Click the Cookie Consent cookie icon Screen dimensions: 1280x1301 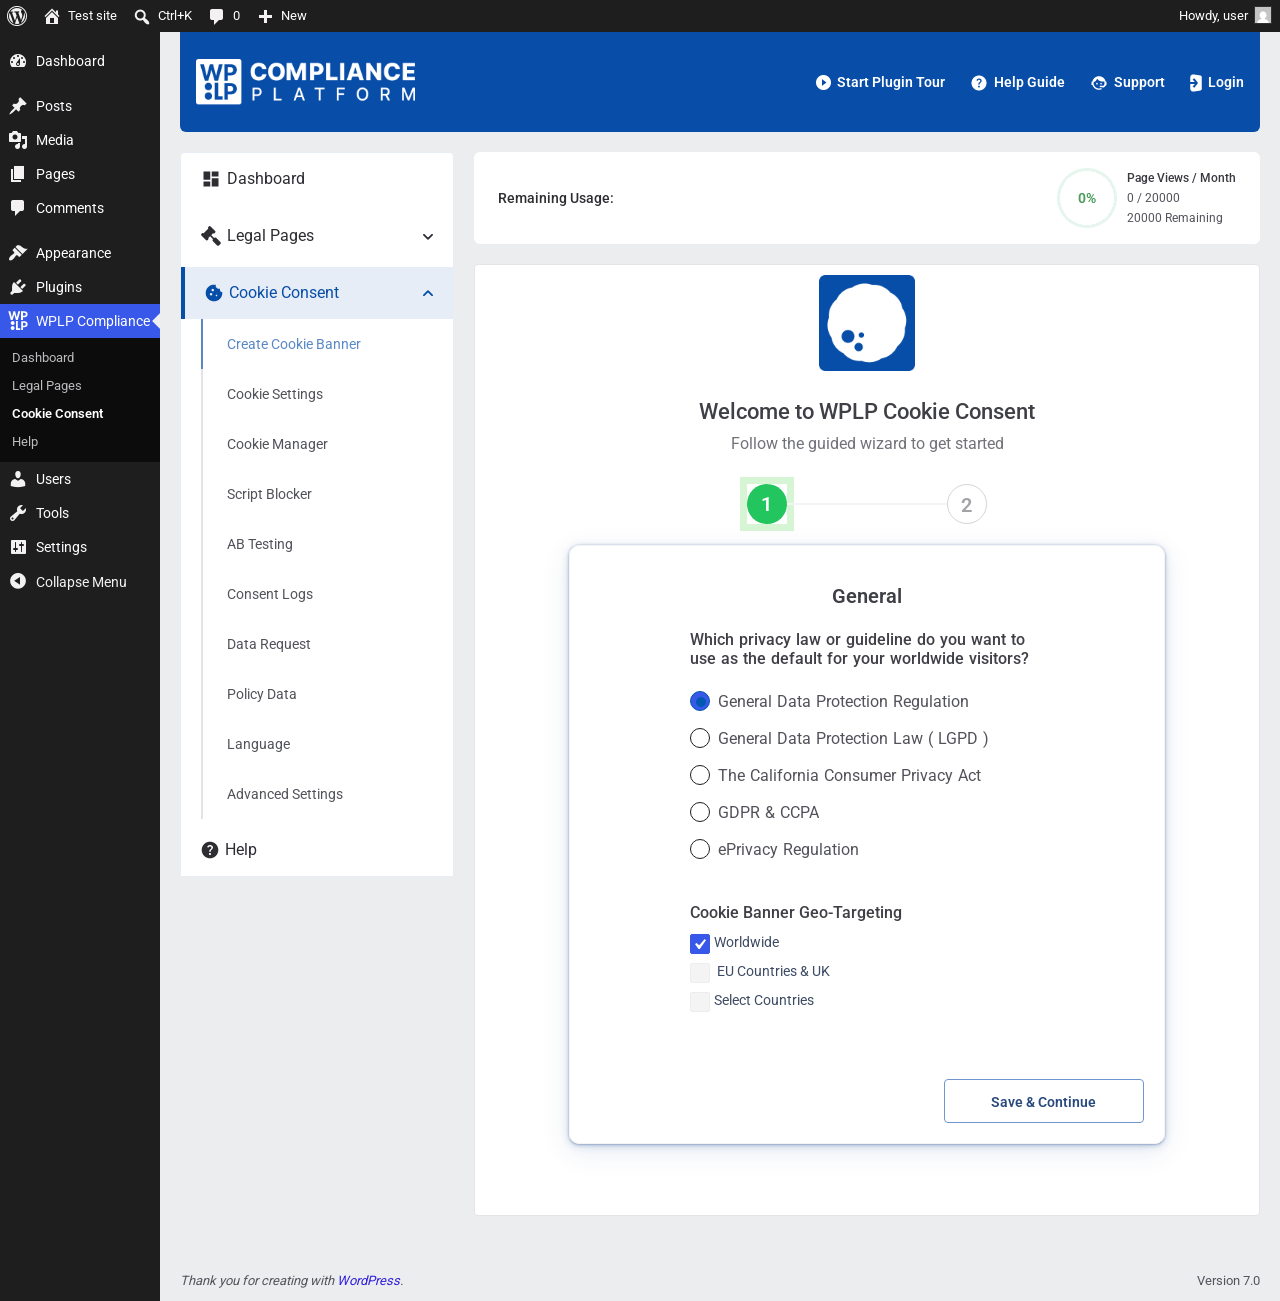[214, 293]
